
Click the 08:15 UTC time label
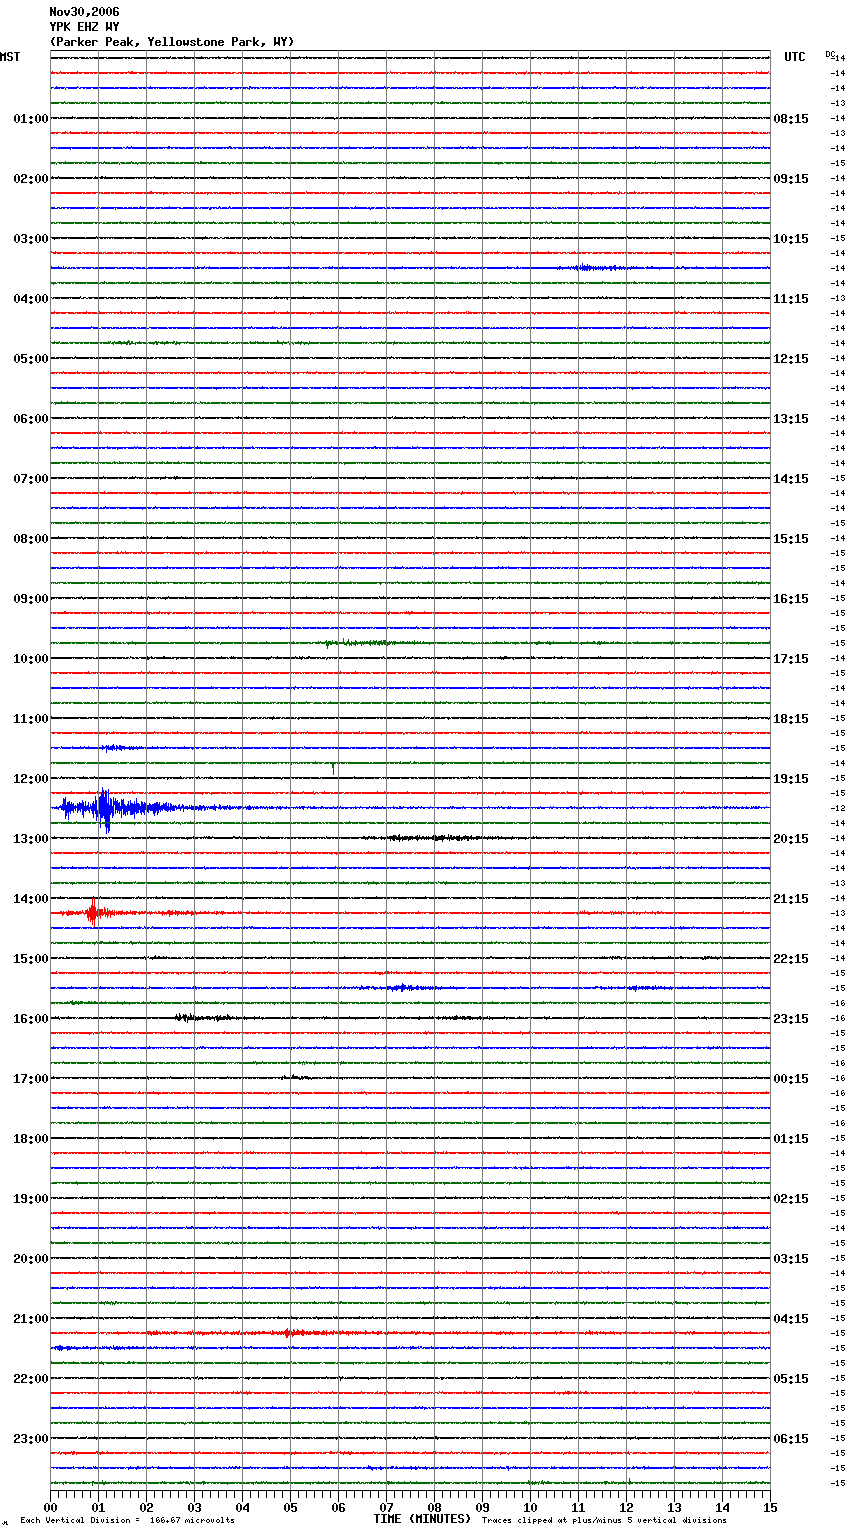791,119
